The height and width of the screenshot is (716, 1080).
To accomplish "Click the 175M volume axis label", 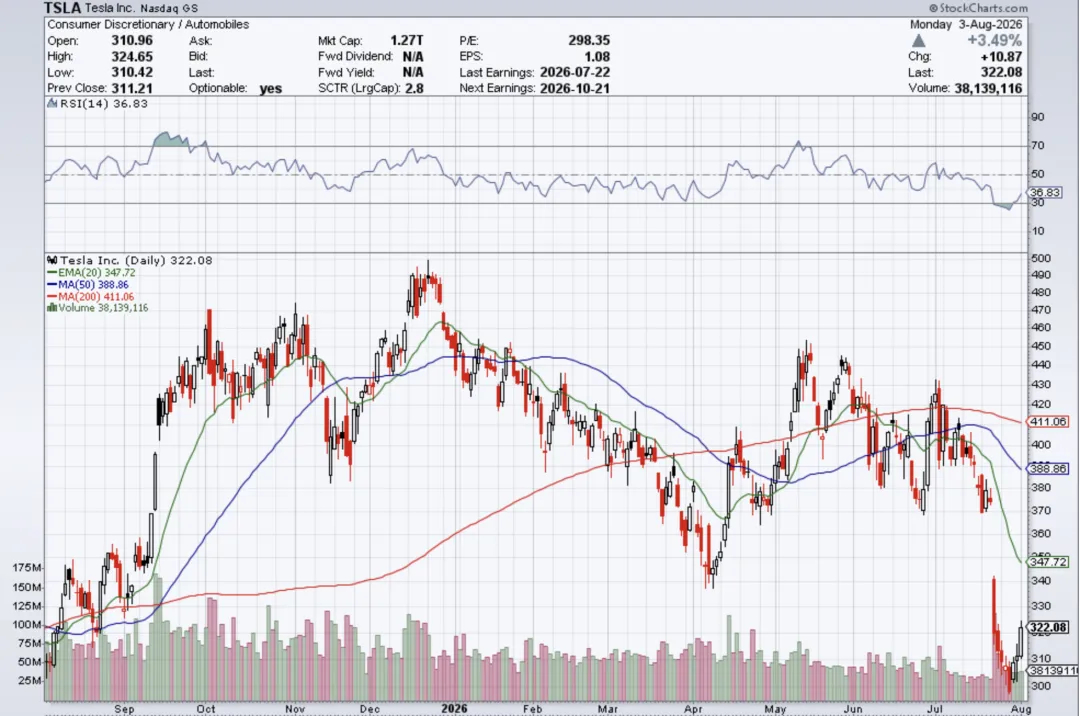I will point(28,567).
